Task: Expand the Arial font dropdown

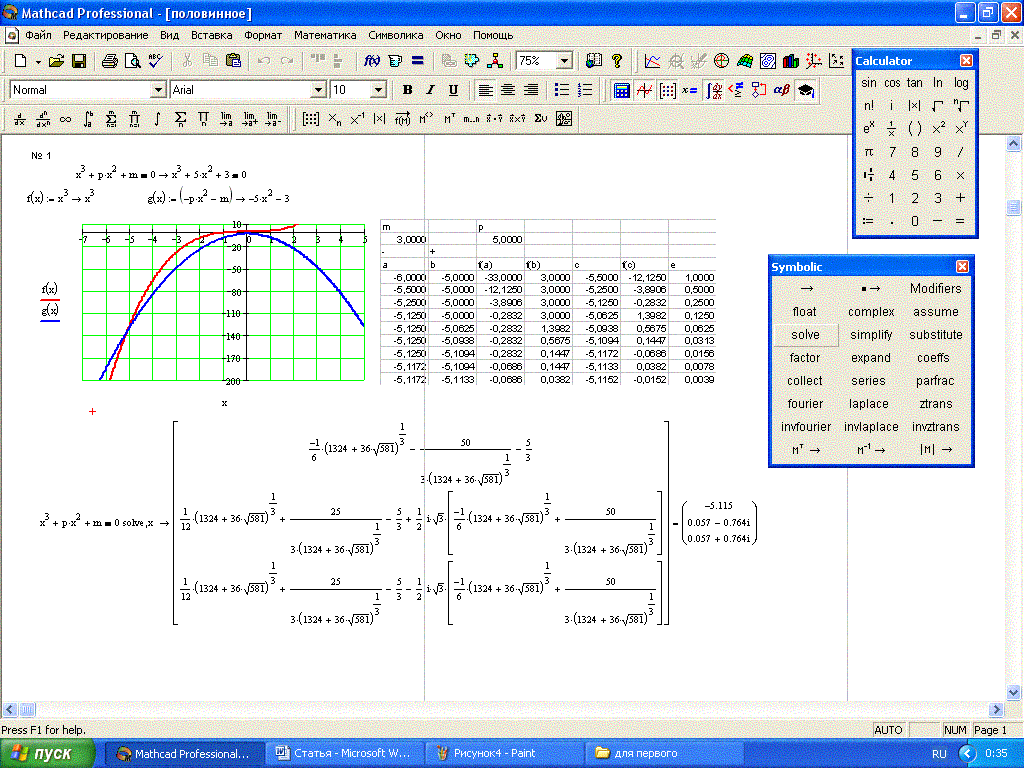Action: click(317, 90)
